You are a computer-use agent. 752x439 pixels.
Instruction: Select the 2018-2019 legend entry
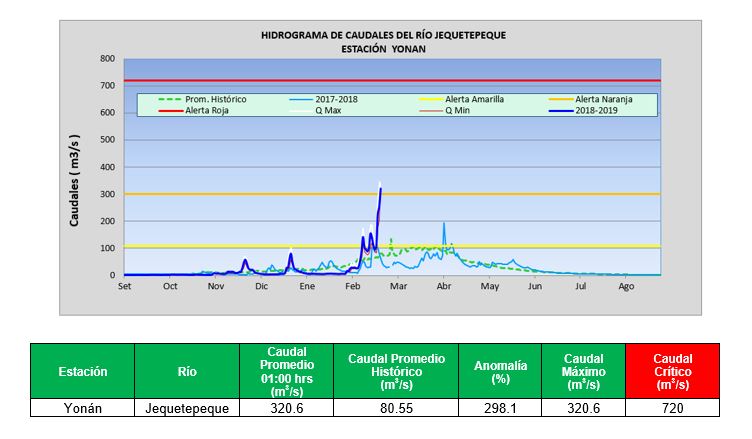[x=597, y=111]
